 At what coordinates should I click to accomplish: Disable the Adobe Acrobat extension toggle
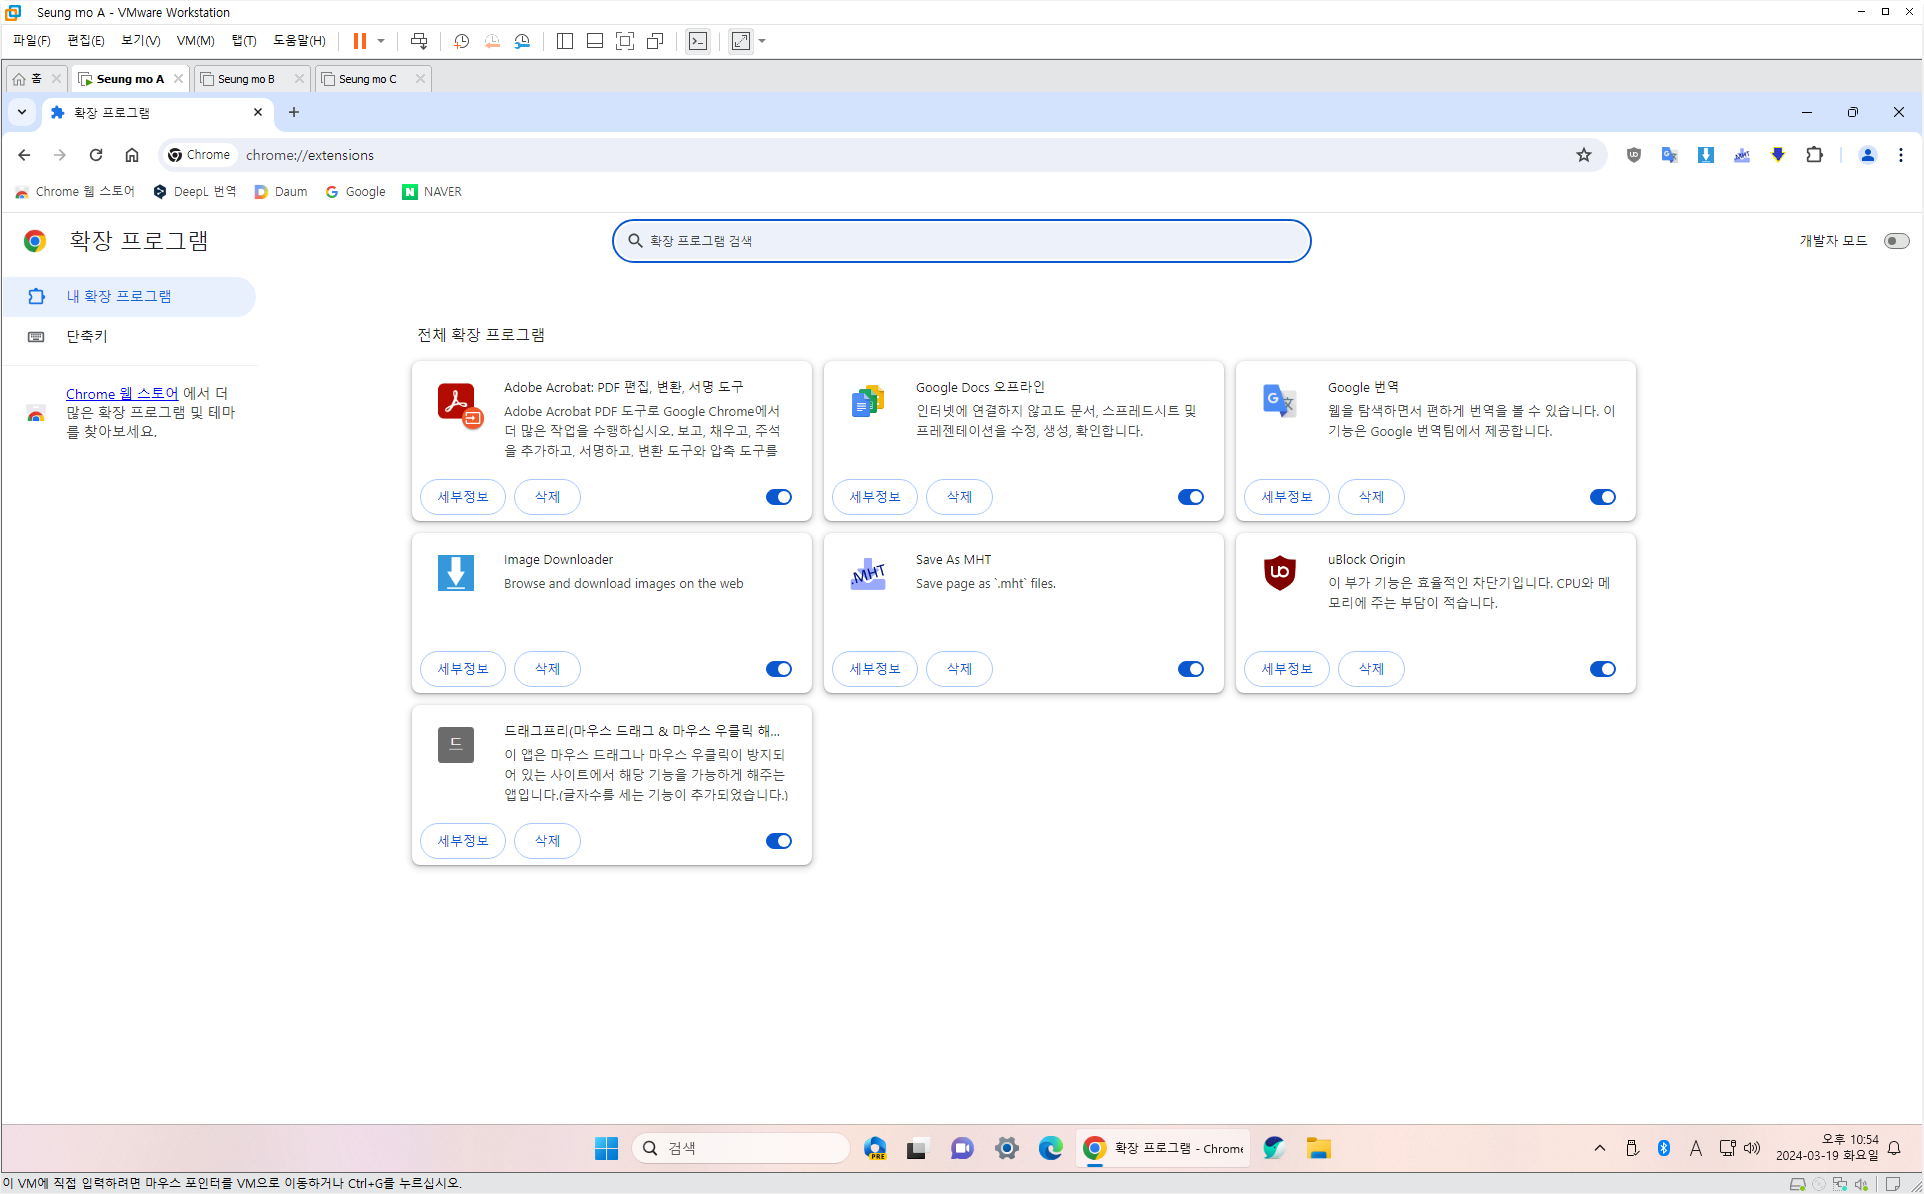(x=778, y=497)
